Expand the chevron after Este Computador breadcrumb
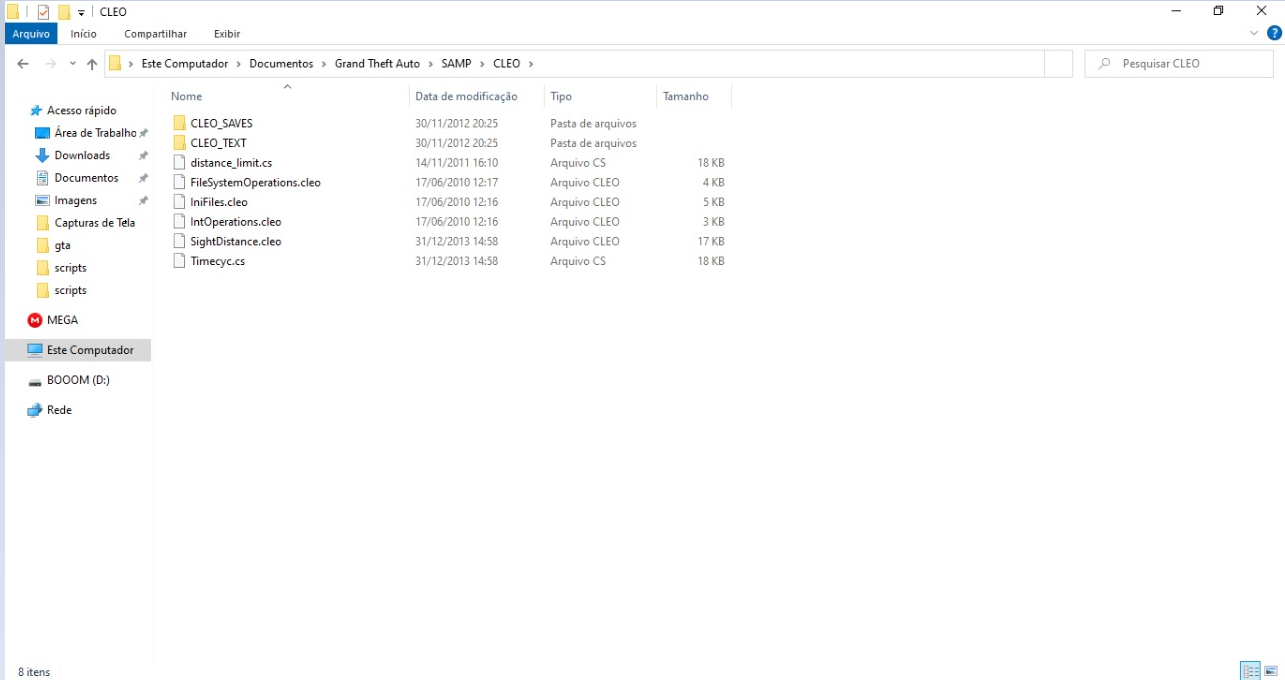1285x680 pixels. [x=239, y=63]
